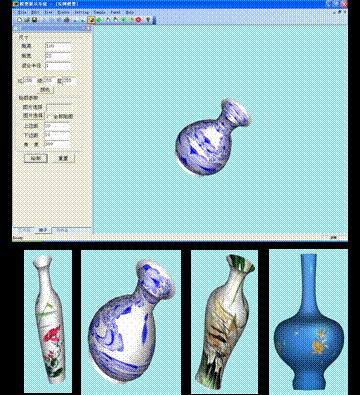Click the New document icon in toolbar

click(x=19, y=20)
